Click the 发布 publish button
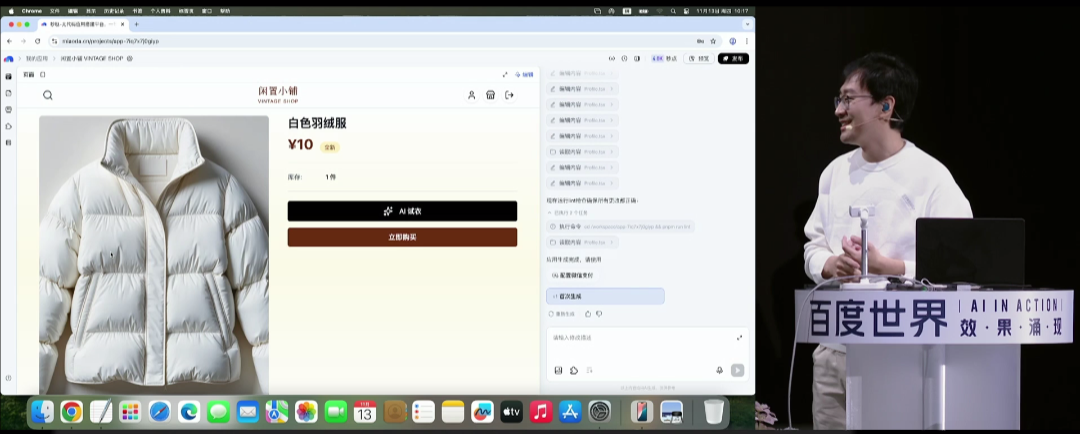The width and height of the screenshot is (1080, 434). click(733, 58)
